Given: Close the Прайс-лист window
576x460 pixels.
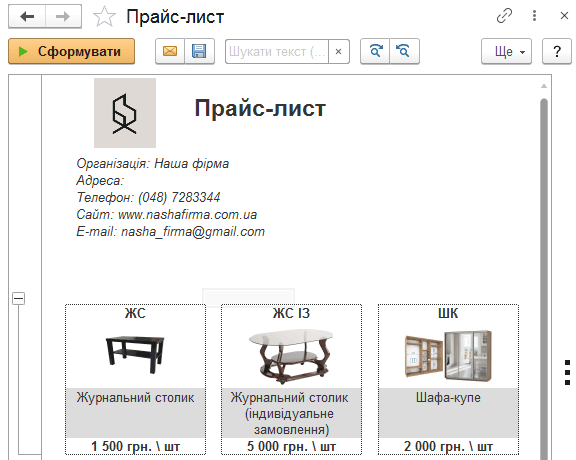Looking at the screenshot, I should [x=564, y=16].
